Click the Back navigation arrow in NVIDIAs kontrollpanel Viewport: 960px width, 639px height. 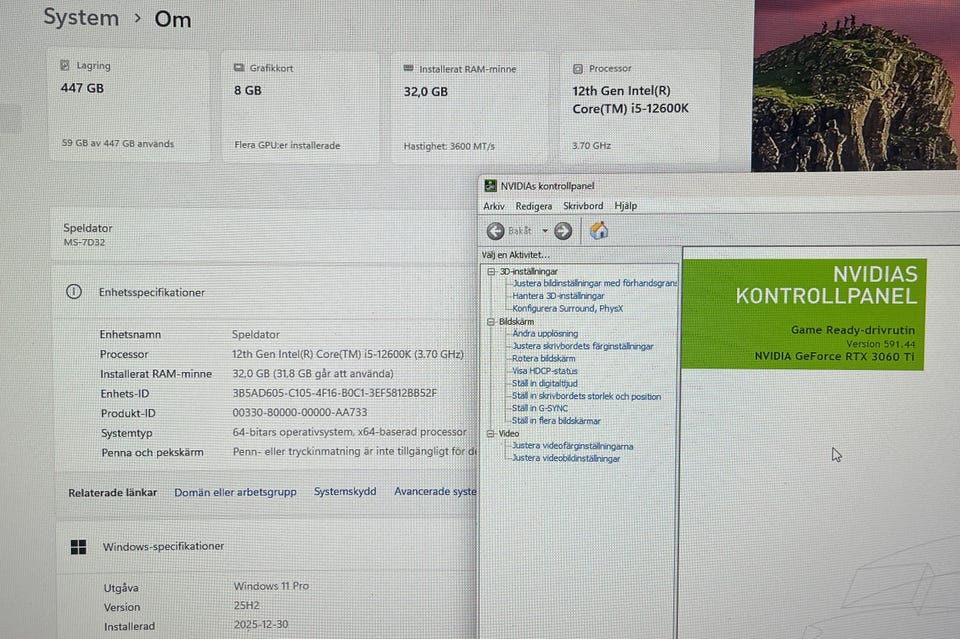(x=495, y=230)
